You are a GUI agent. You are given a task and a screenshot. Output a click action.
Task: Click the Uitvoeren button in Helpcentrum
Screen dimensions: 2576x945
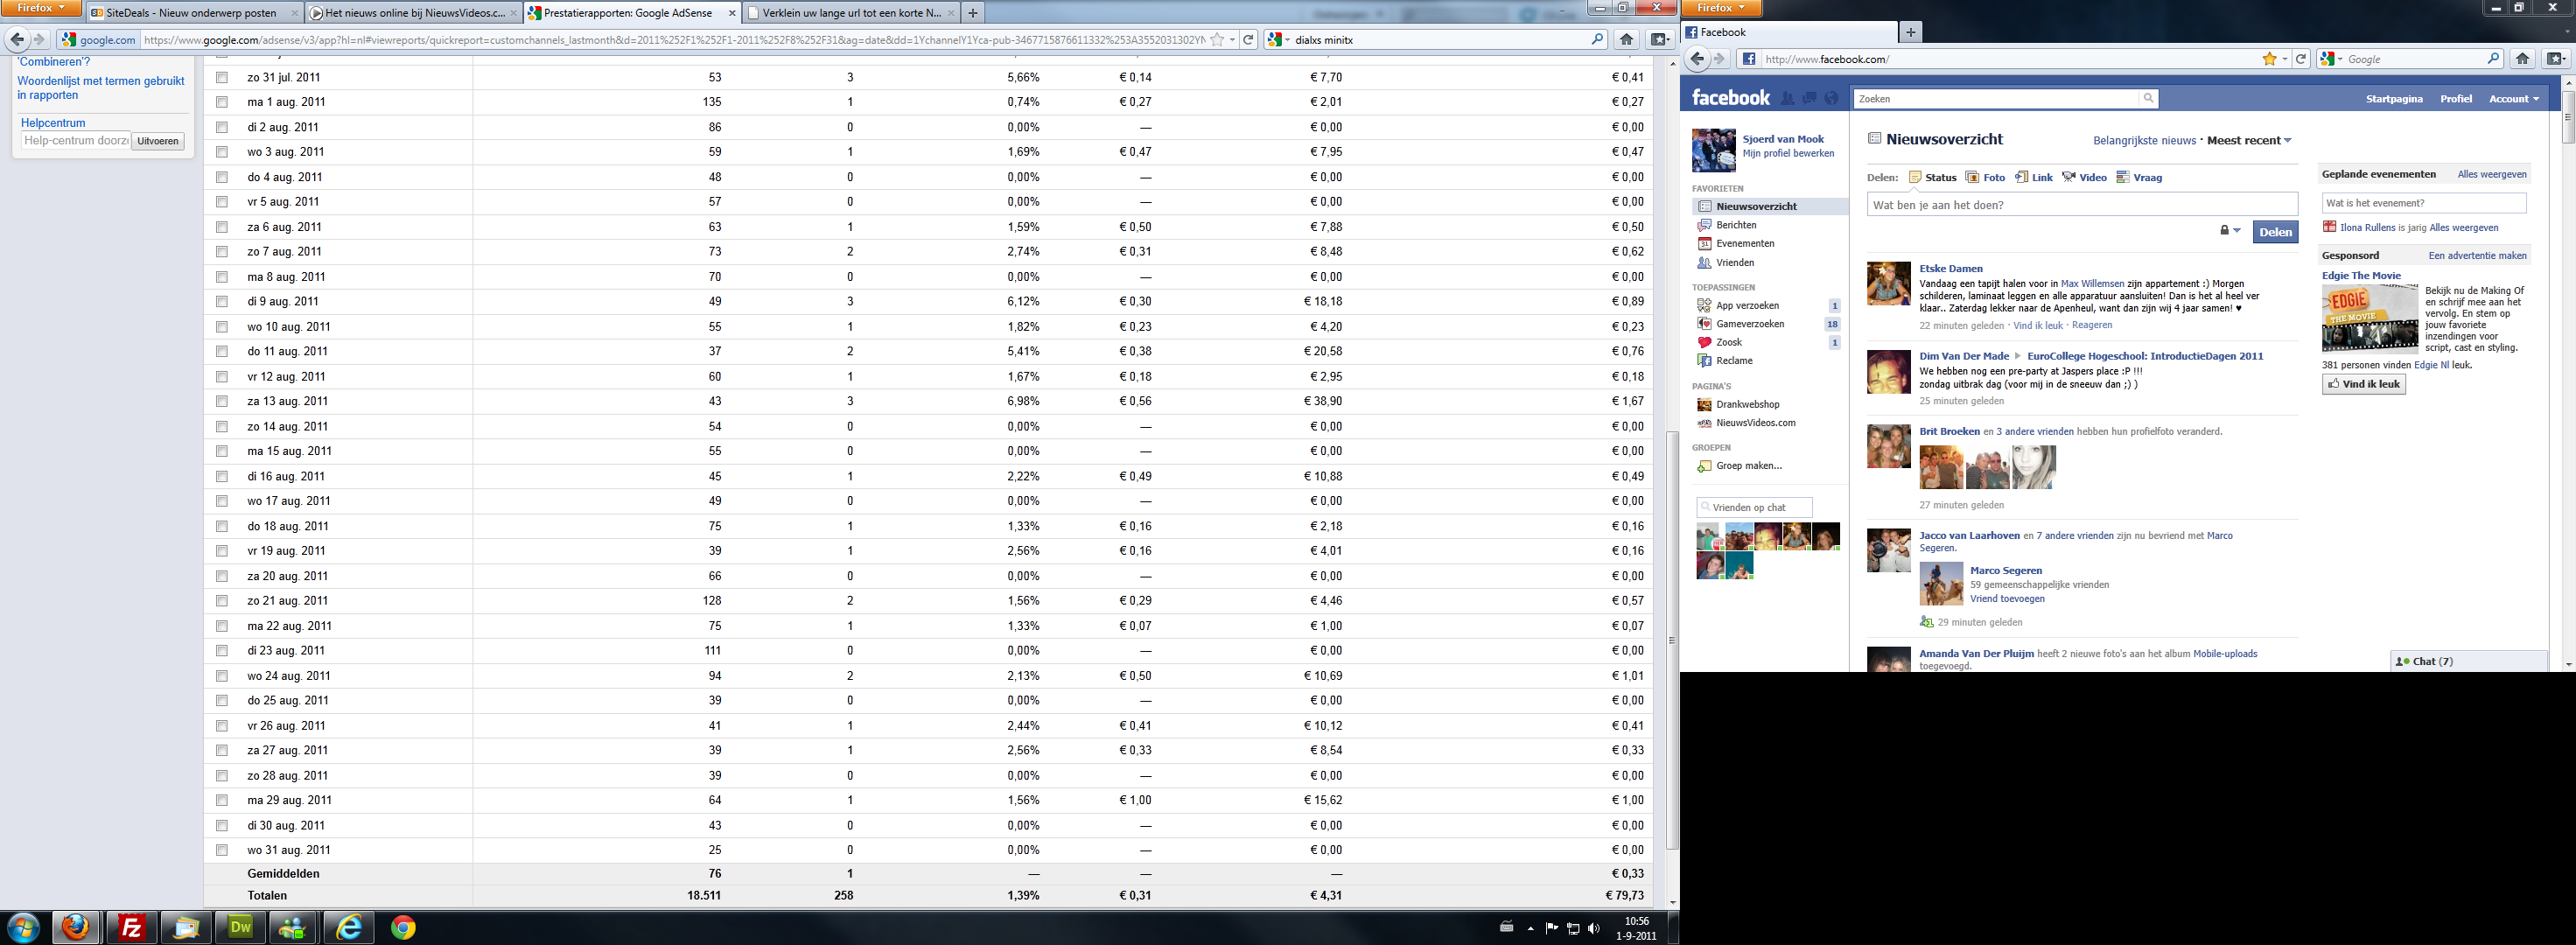158,141
